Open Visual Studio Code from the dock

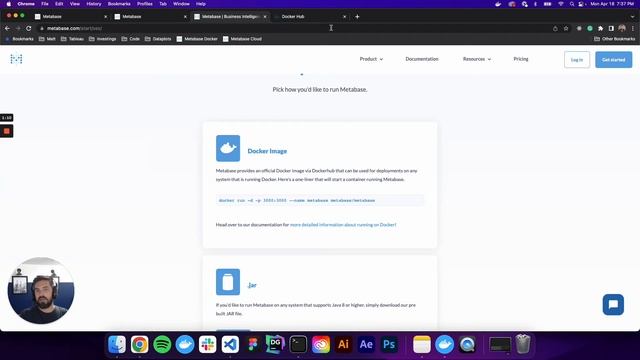[230, 344]
